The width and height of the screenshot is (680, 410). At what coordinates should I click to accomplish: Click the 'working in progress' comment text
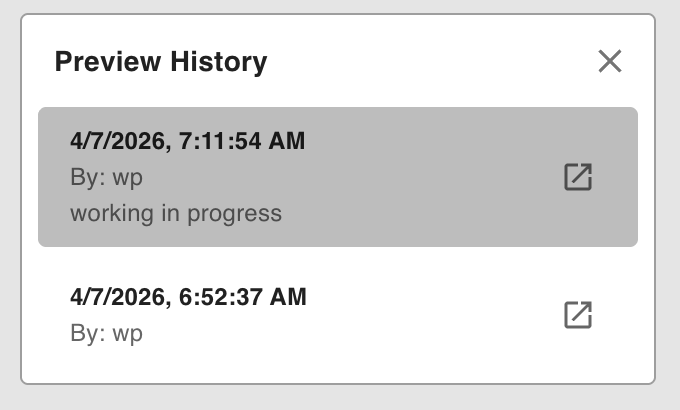(176, 213)
